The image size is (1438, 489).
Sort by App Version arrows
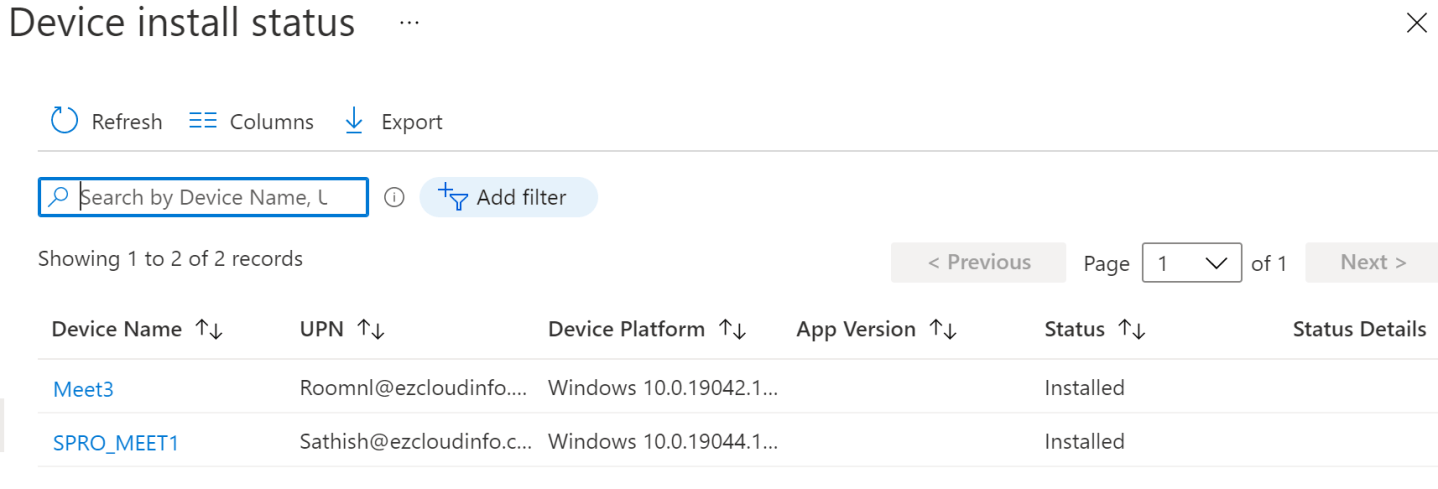tap(943, 329)
